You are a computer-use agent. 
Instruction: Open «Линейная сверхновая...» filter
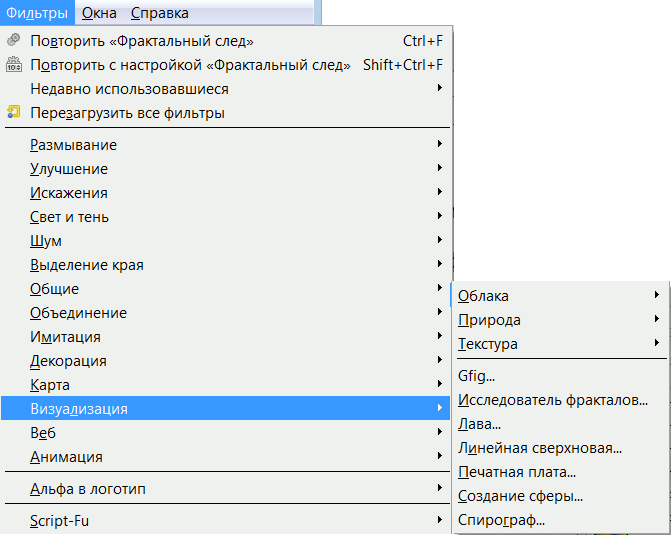pos(540,449)
